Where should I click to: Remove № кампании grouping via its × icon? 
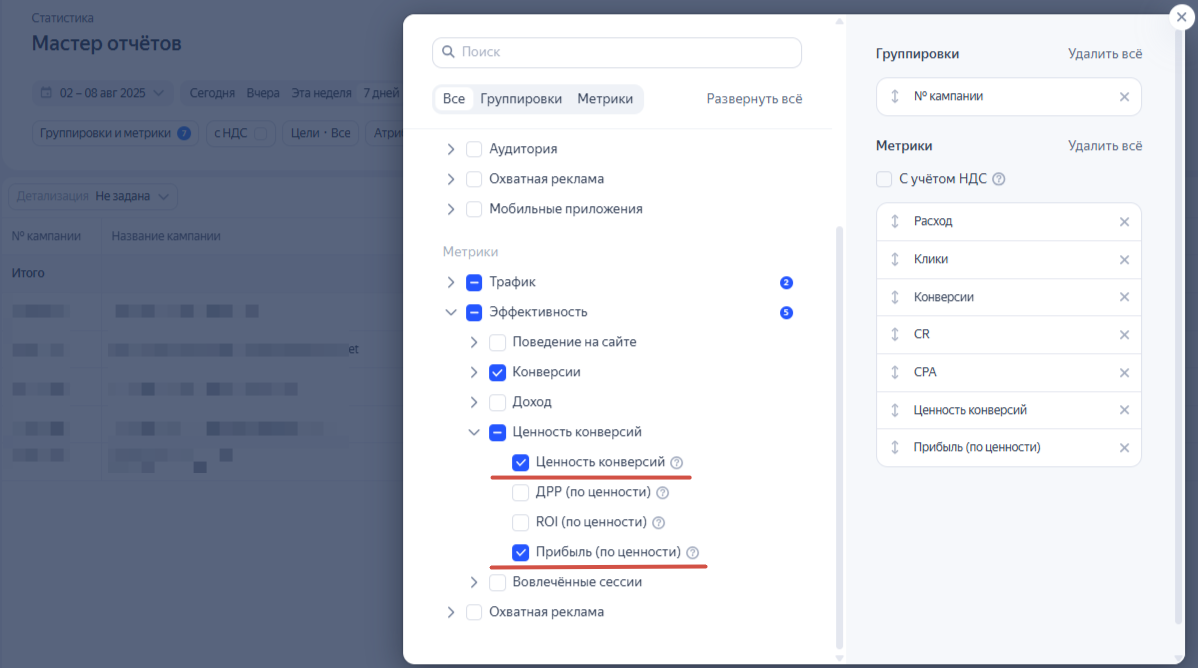point(1125,97)
